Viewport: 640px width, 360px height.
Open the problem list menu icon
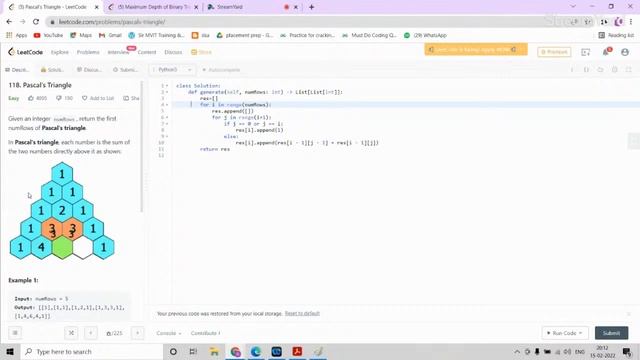click(15, 333)
